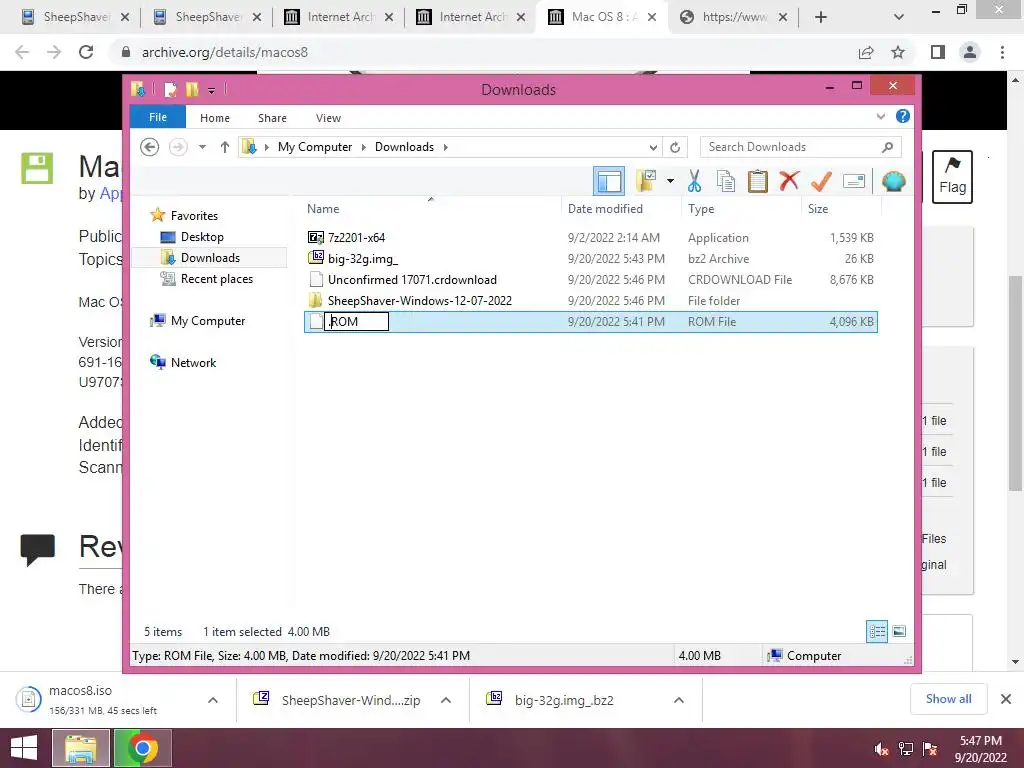Screen dimensions: 1024x768
Task: Click the orange checkmark toolbar icon
Action: [821, 181]
